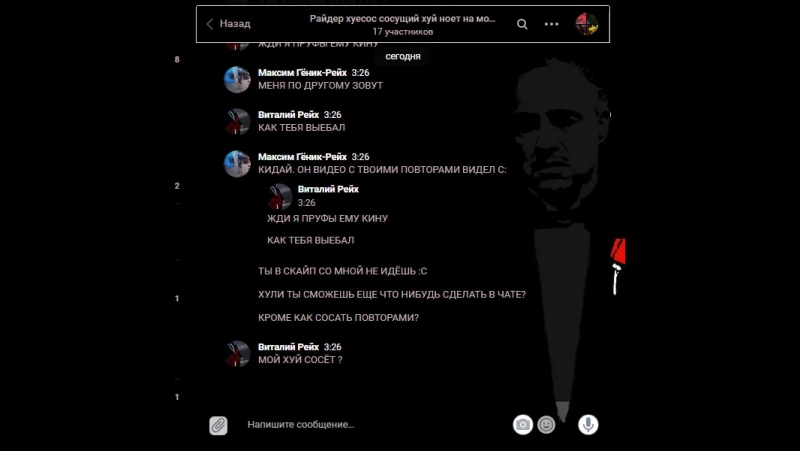Viewport: 800px width, 451px height.
Task: Click the 17 участников members count
Action: pyautogui.click(x=403, y=32)
